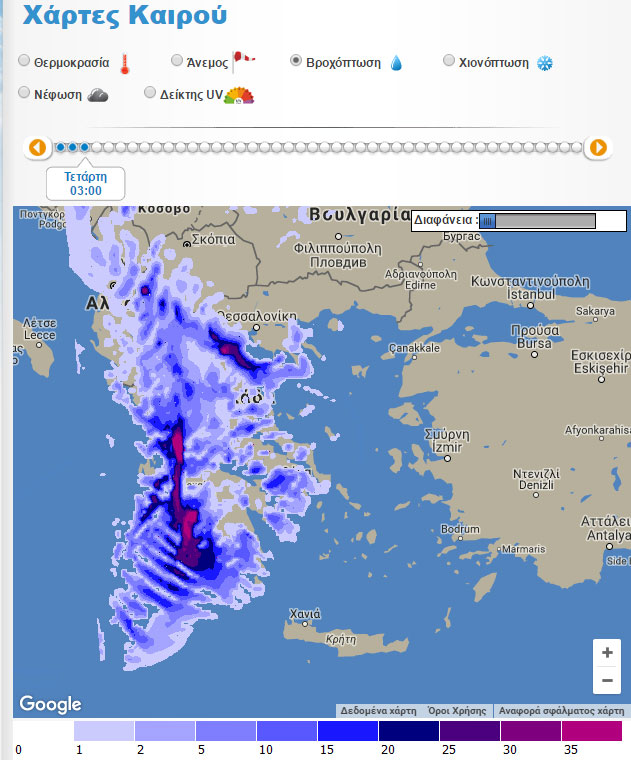This screenshot has width=631, height=760.
Task: Click the snowflake icon beside Χιονόπτωση
Action: tap(545, 63)
